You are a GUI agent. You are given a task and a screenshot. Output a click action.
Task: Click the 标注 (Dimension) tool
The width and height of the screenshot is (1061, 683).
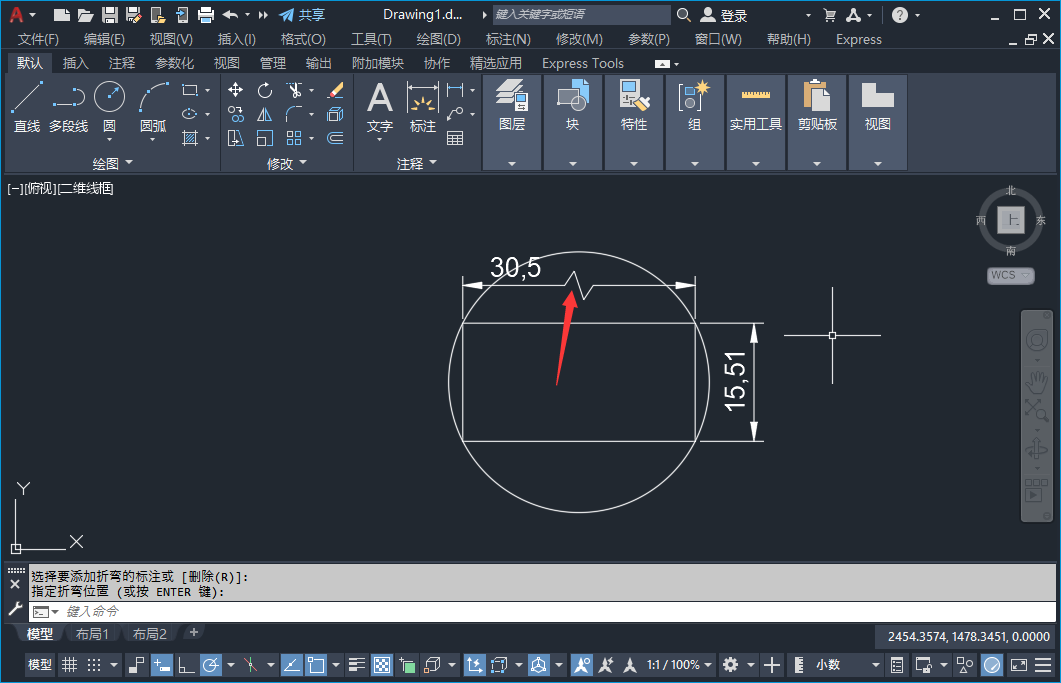click(423, 107)
